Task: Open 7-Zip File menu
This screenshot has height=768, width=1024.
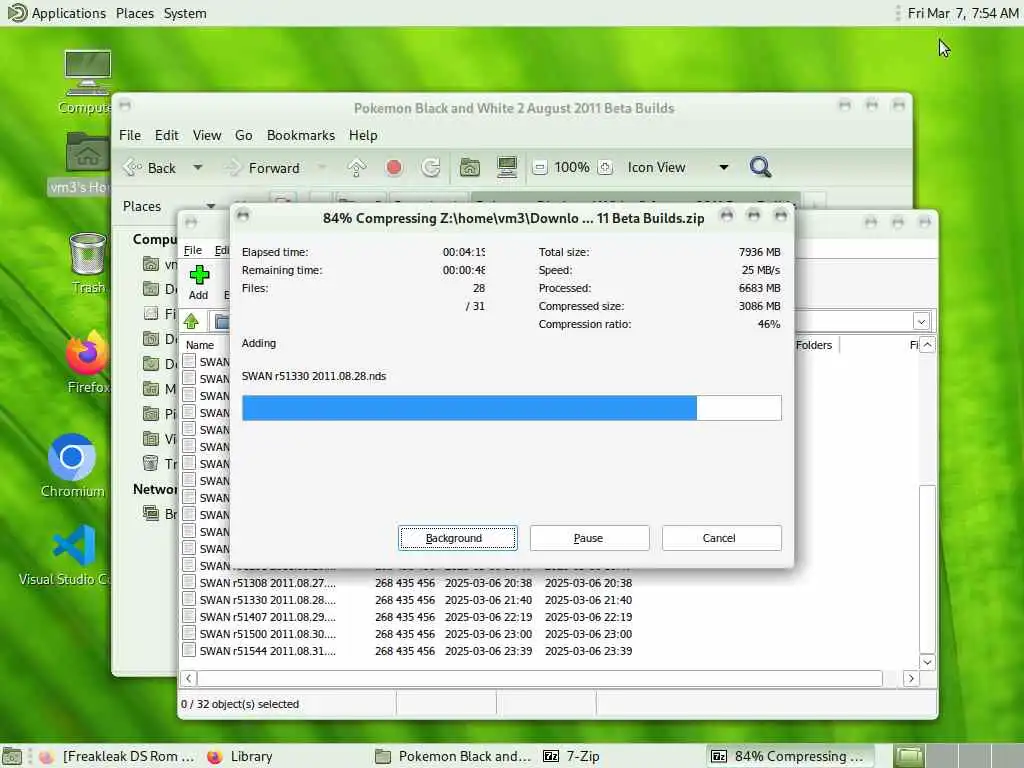Action: coord(193,250)
